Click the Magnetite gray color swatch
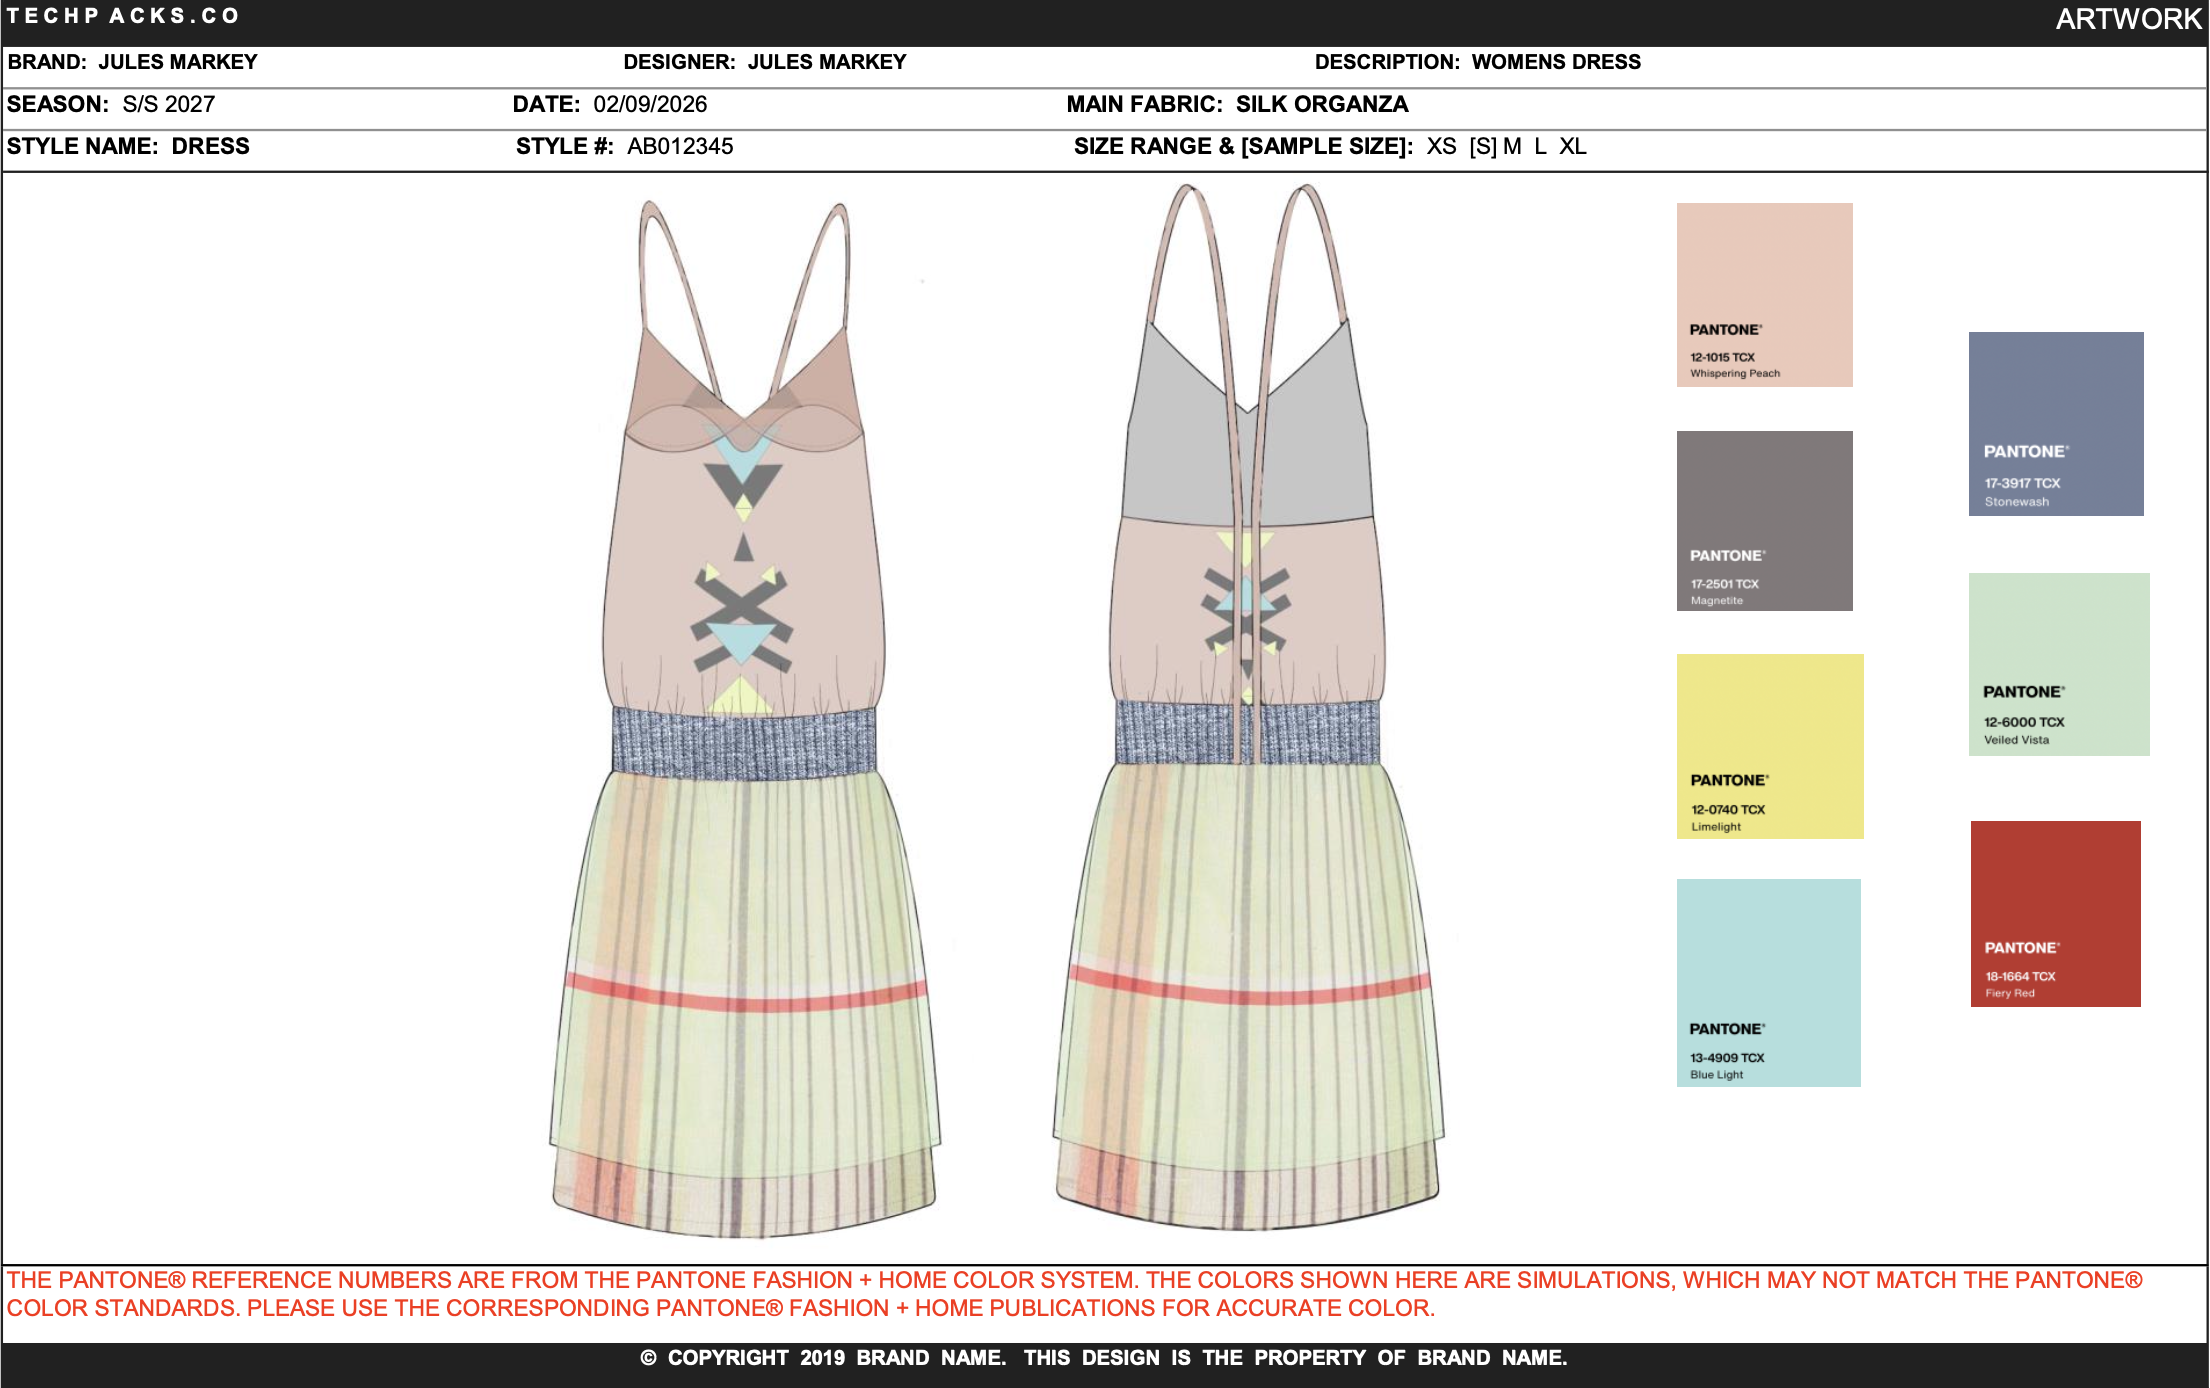The image size is (2210, 1388). tap(1764, 520)
